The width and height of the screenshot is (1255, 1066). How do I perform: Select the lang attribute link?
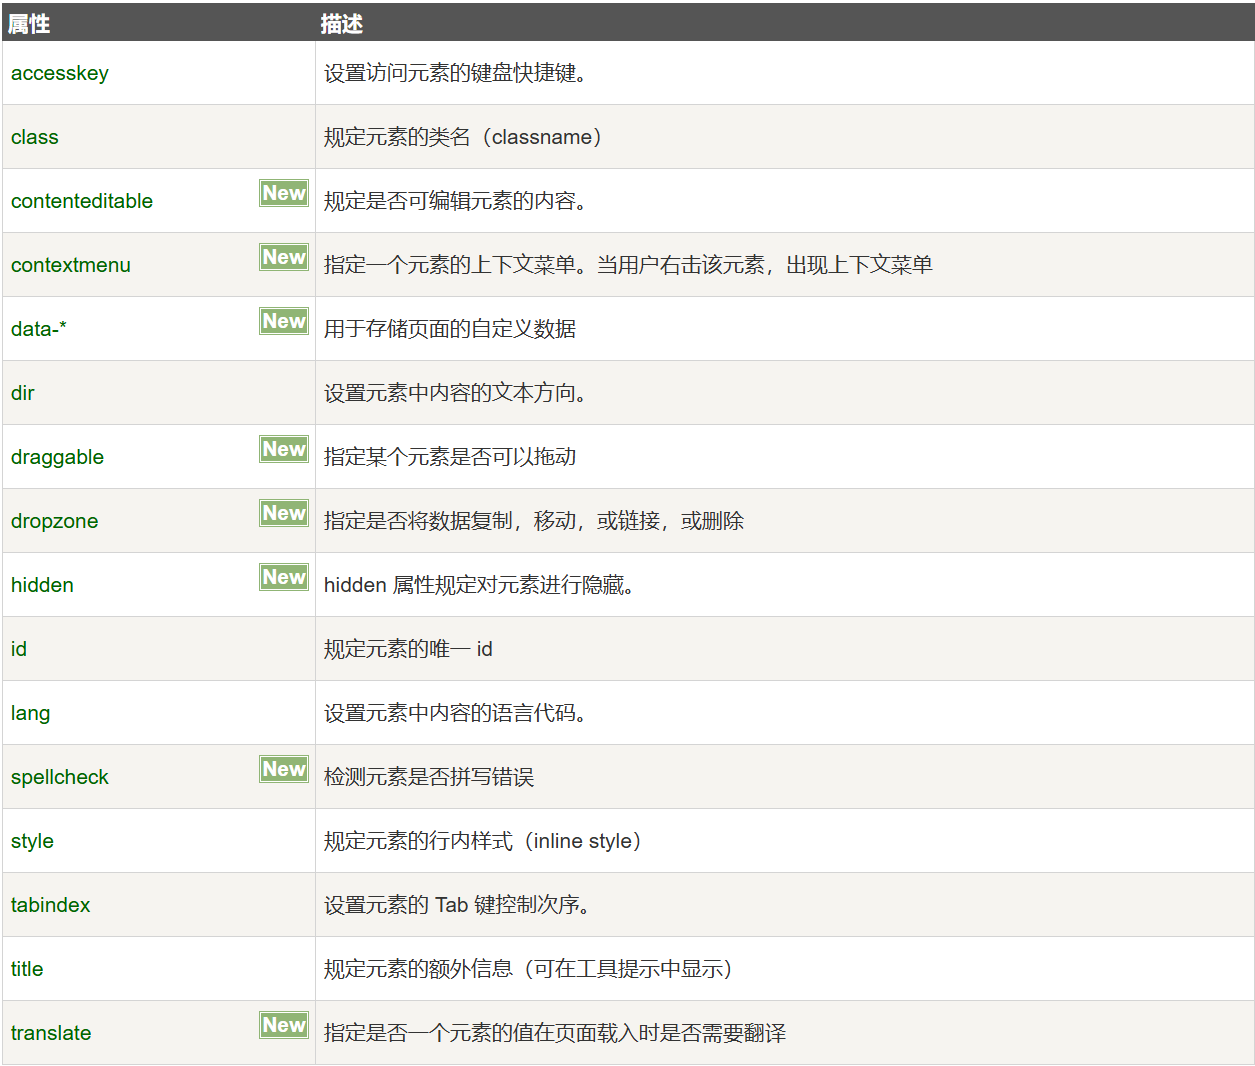tap(31, 713)
